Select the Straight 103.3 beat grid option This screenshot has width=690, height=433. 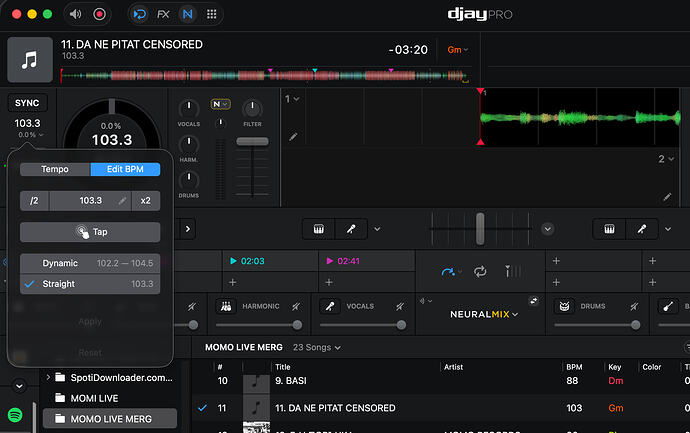click(x=90, y=284)
